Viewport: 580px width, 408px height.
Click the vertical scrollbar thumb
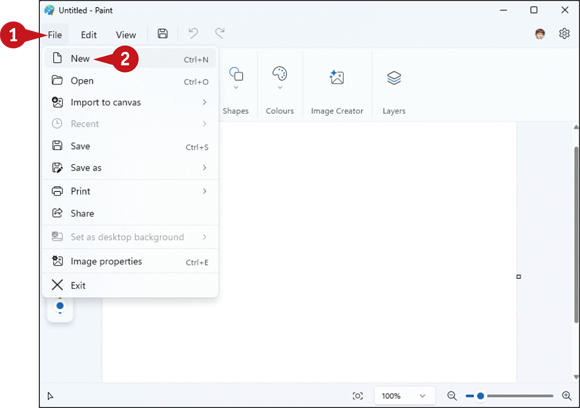pyautogui.click(x=576, y=234)
